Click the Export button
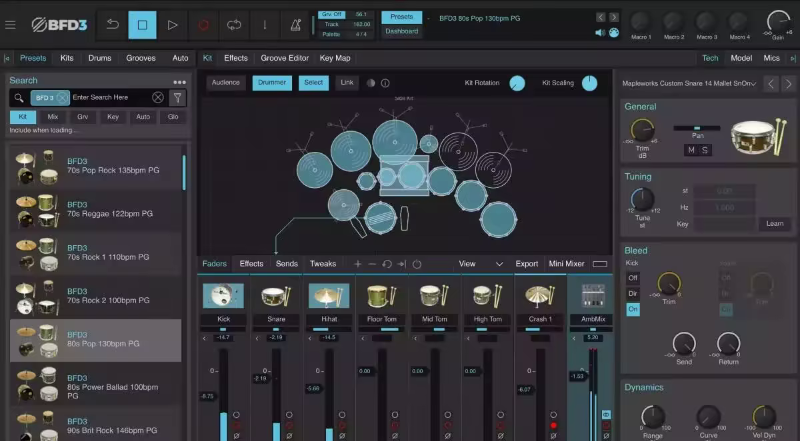 pyautogui.click(x=526, y=264)
